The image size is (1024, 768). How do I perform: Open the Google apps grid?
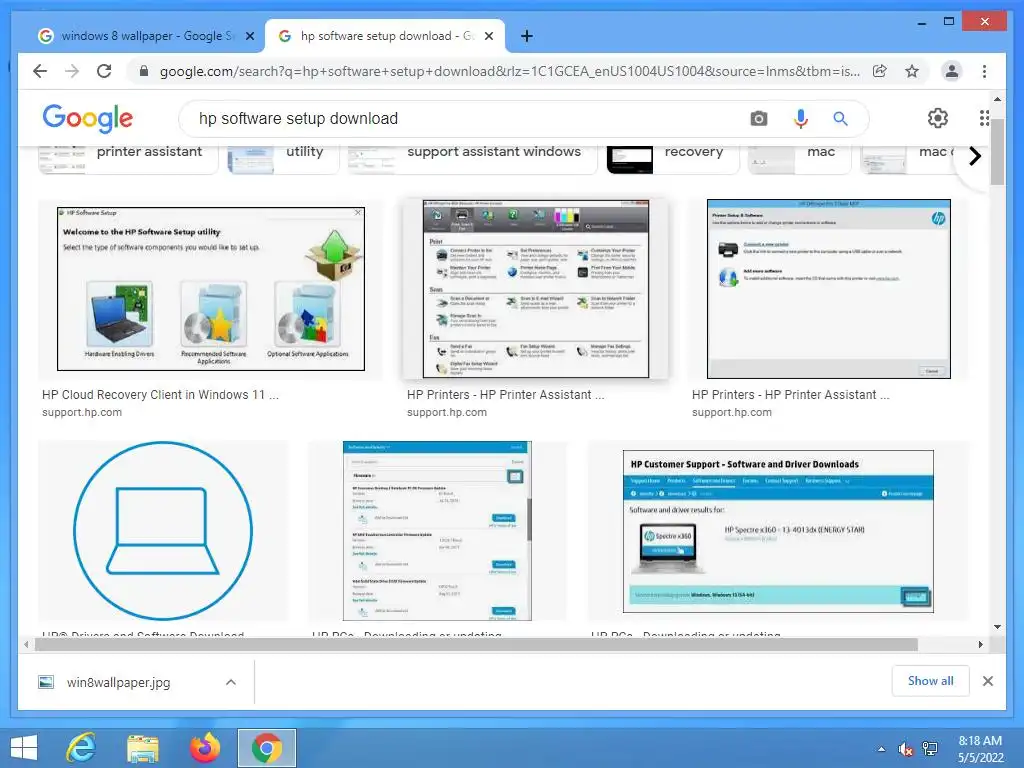pos(984,118)
